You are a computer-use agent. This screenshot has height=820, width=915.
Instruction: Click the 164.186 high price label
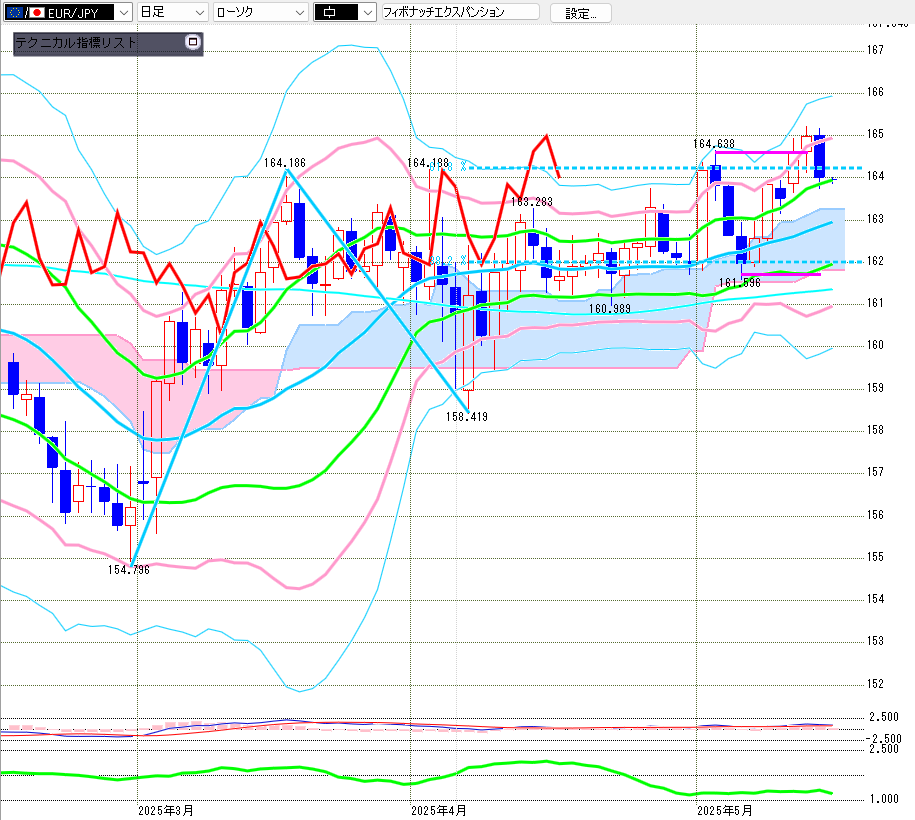click(285, 163)
